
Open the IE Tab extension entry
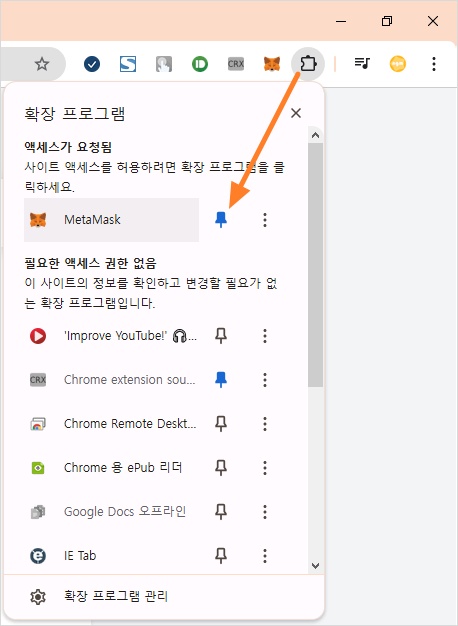click(x=111, y=555)
